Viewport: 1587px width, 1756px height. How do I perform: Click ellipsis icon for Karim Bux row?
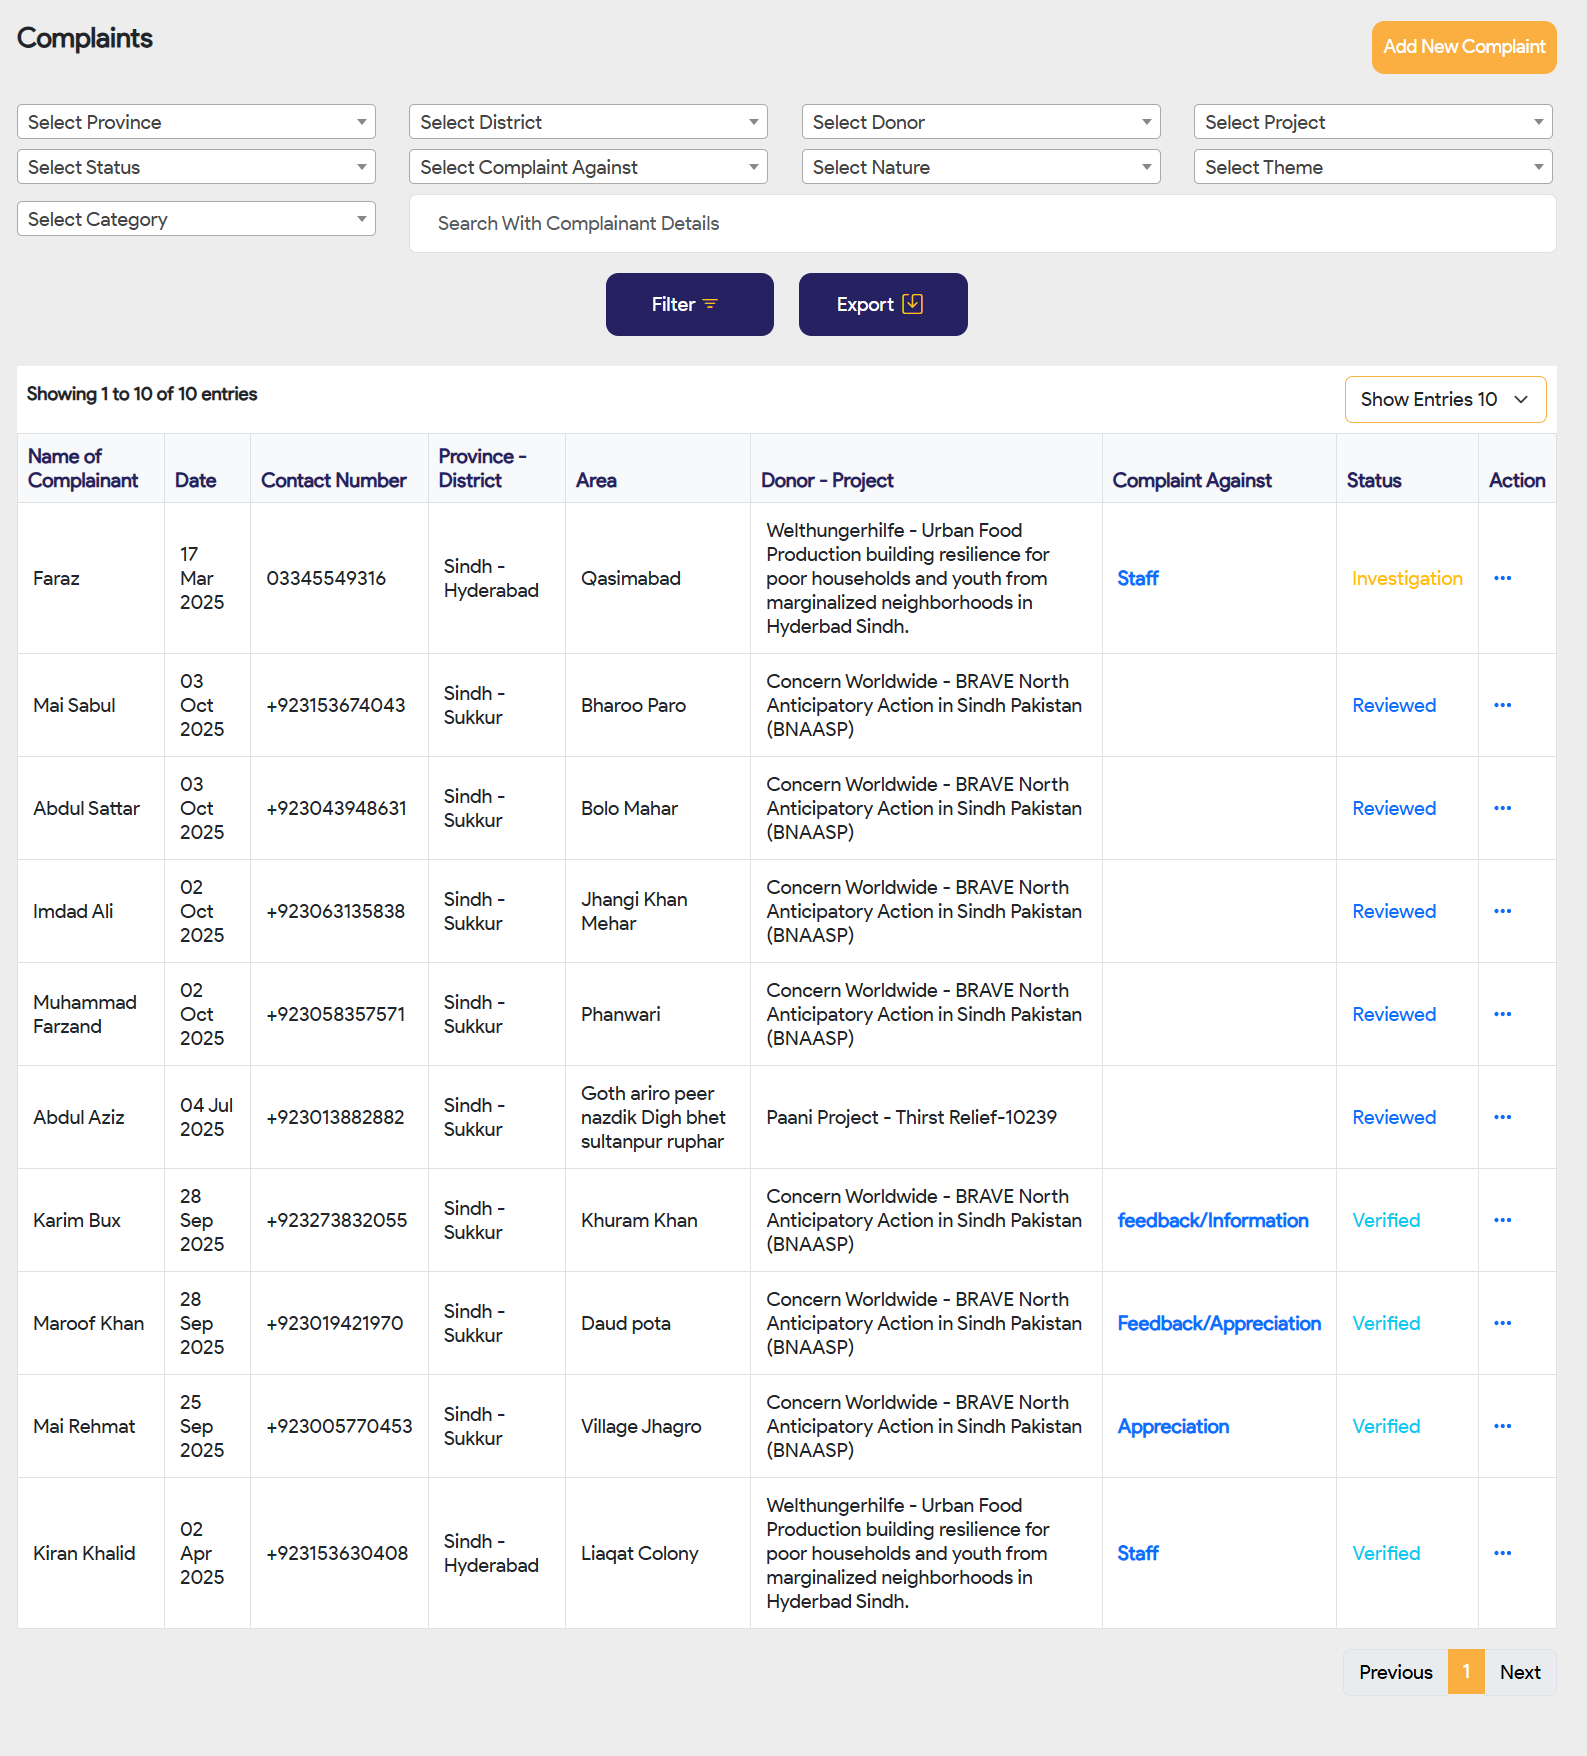coord(1502,1220)
